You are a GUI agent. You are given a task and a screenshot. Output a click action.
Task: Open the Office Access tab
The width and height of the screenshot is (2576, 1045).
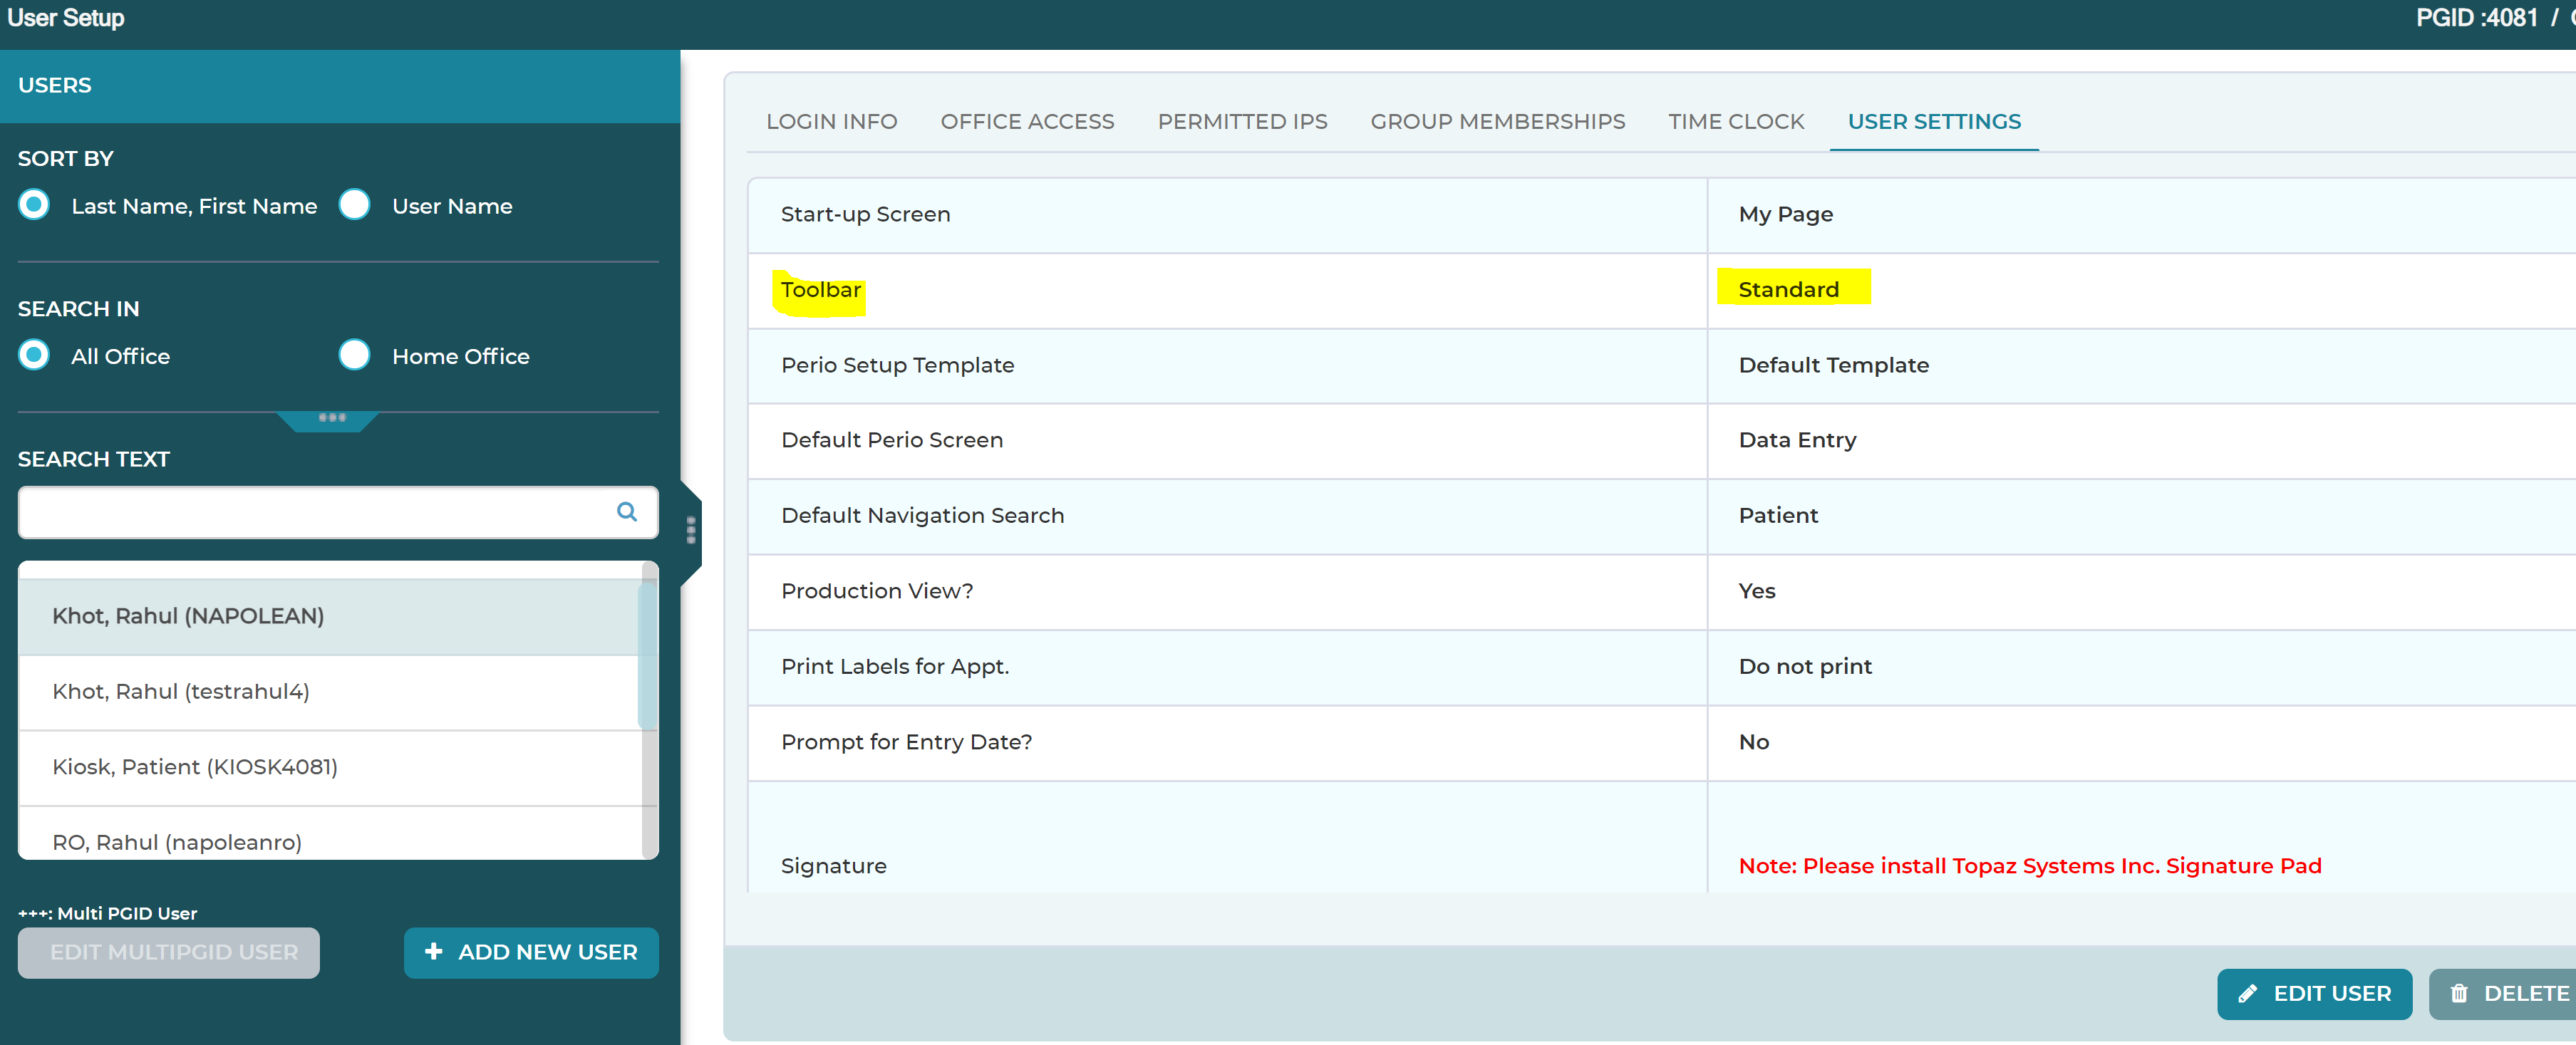1027,121
